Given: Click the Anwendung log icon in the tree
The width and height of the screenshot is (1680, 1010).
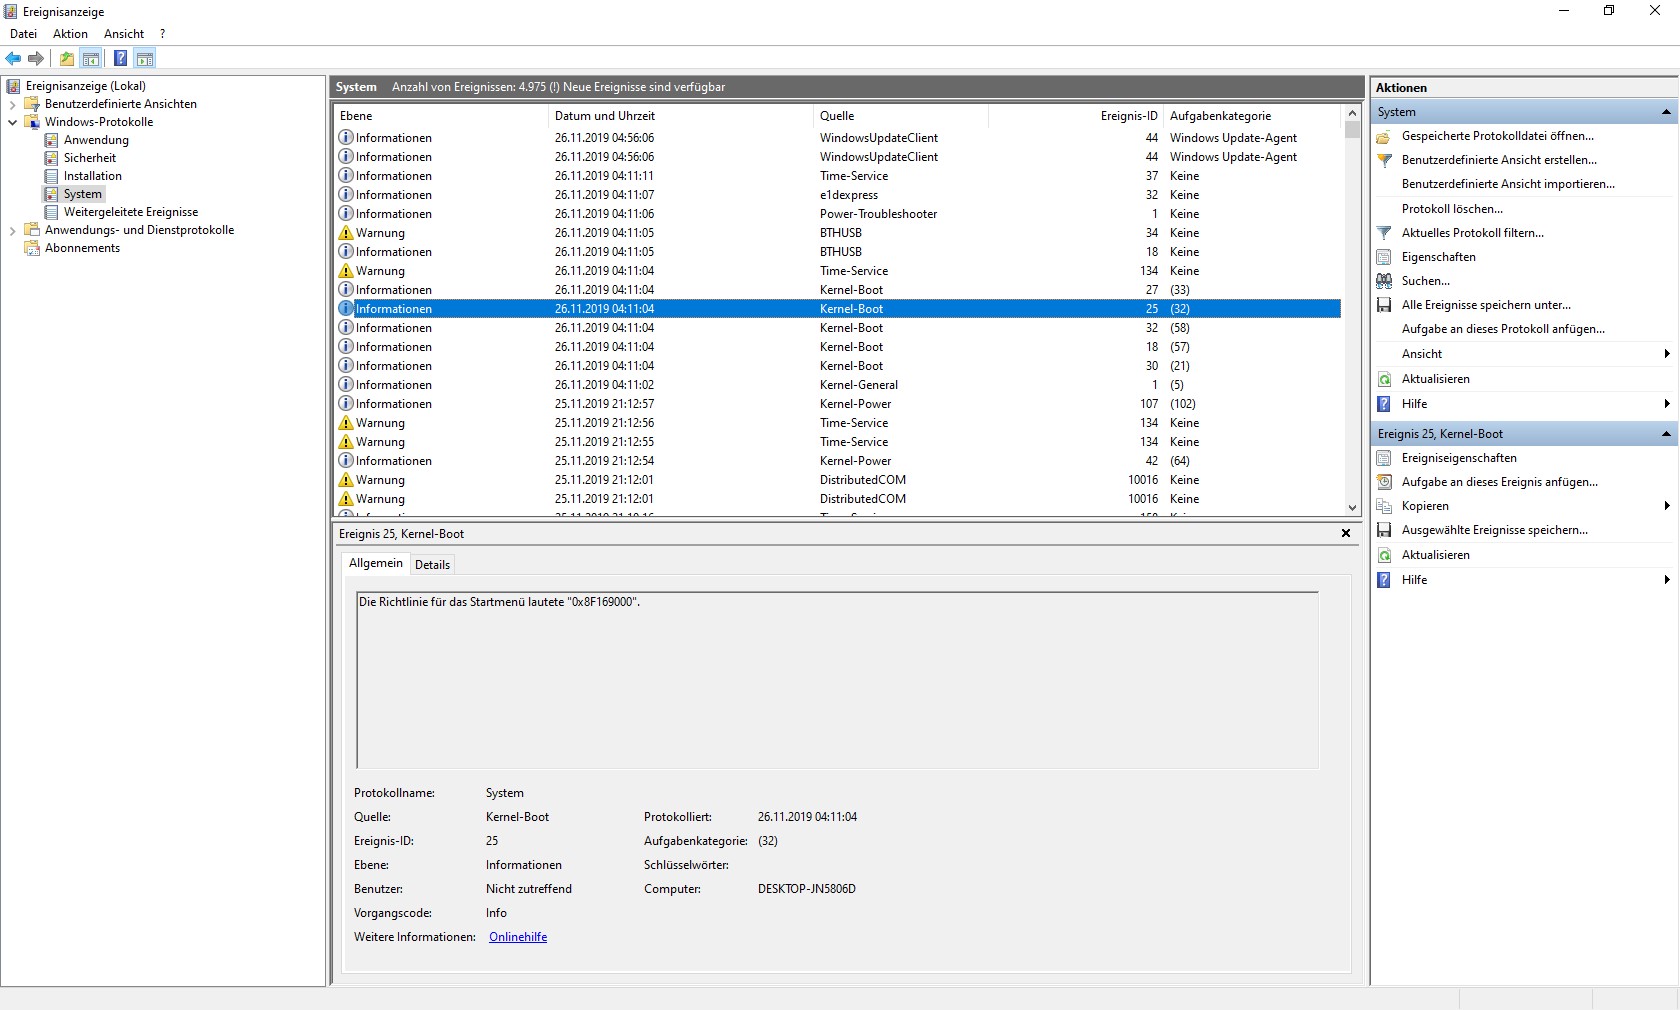Looking at the screenshot, I should click(x=52, y=140).
